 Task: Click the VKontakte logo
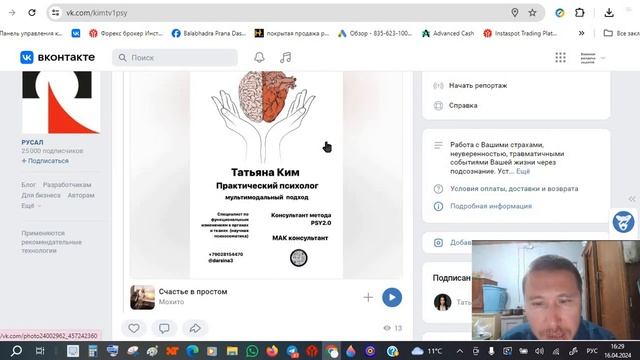coord(58,58)
